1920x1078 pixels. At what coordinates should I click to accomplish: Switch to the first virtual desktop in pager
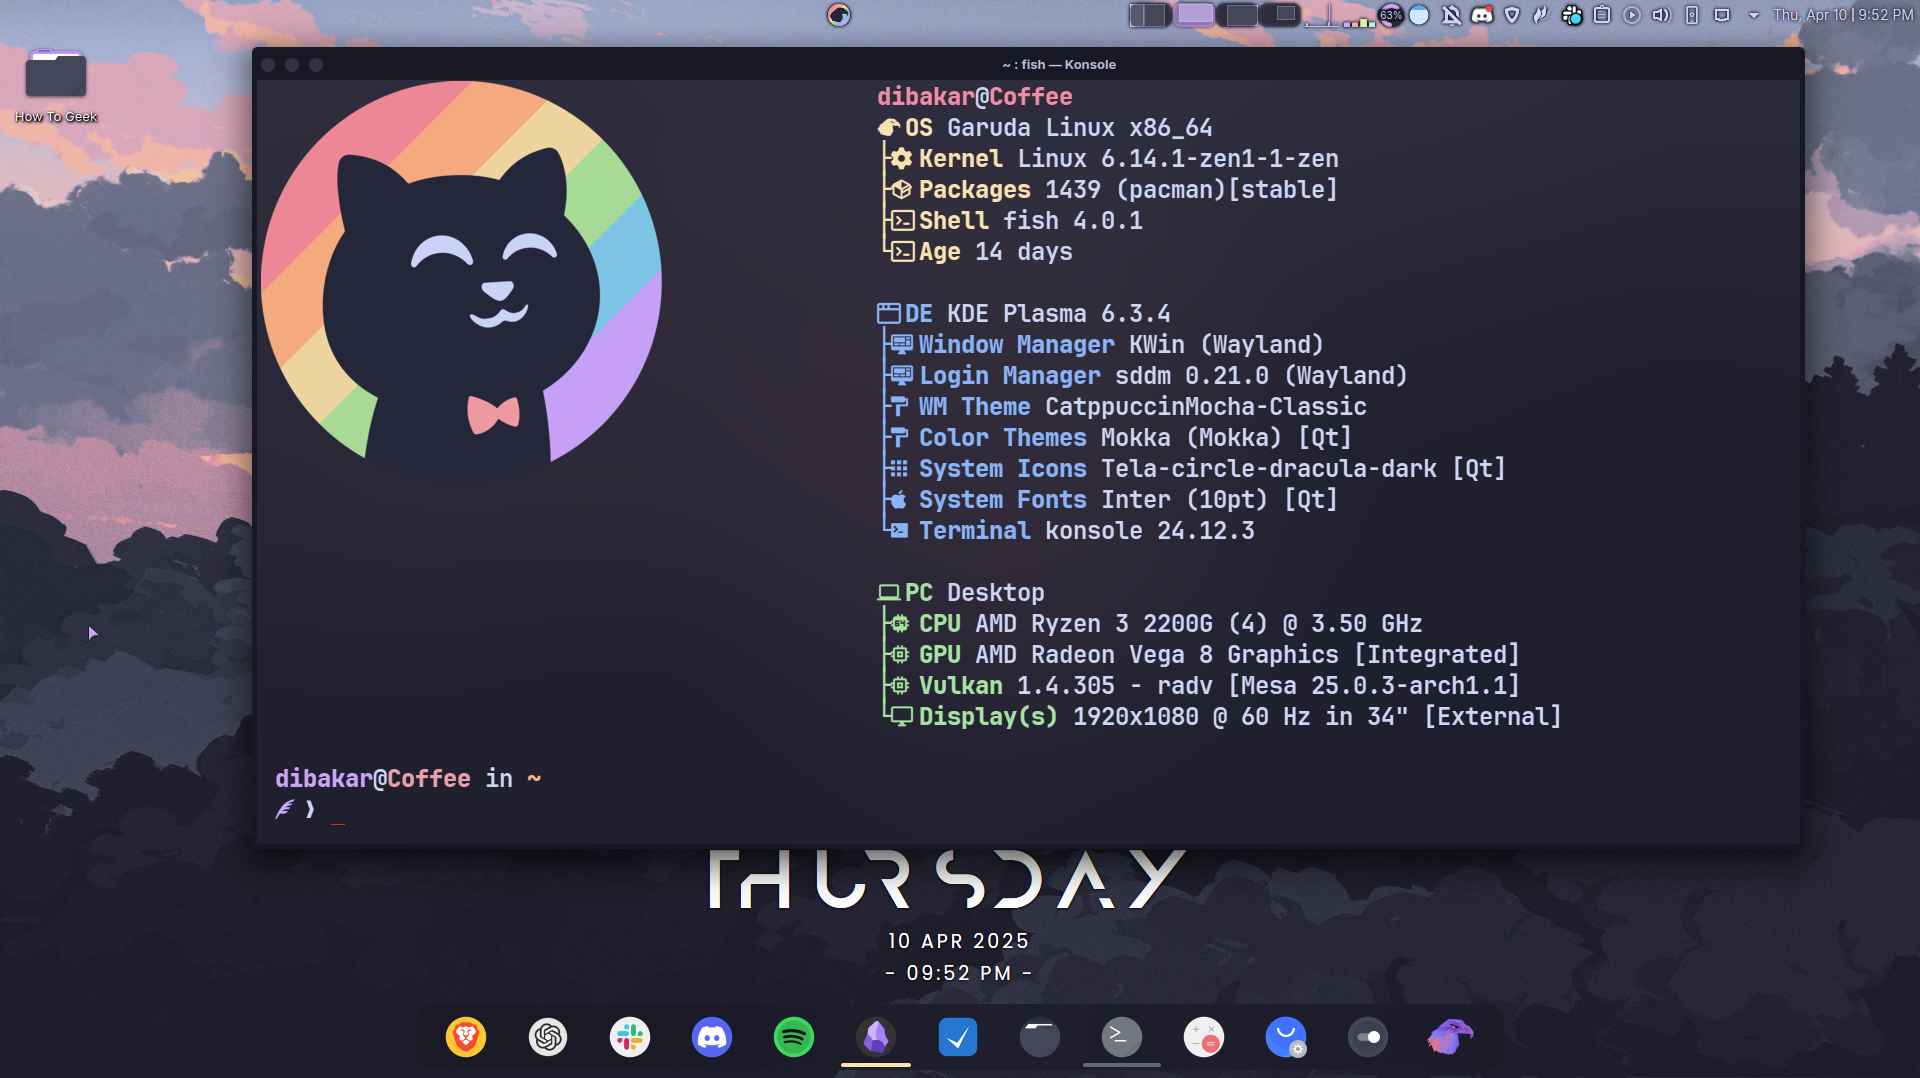tap(1150, 15)
